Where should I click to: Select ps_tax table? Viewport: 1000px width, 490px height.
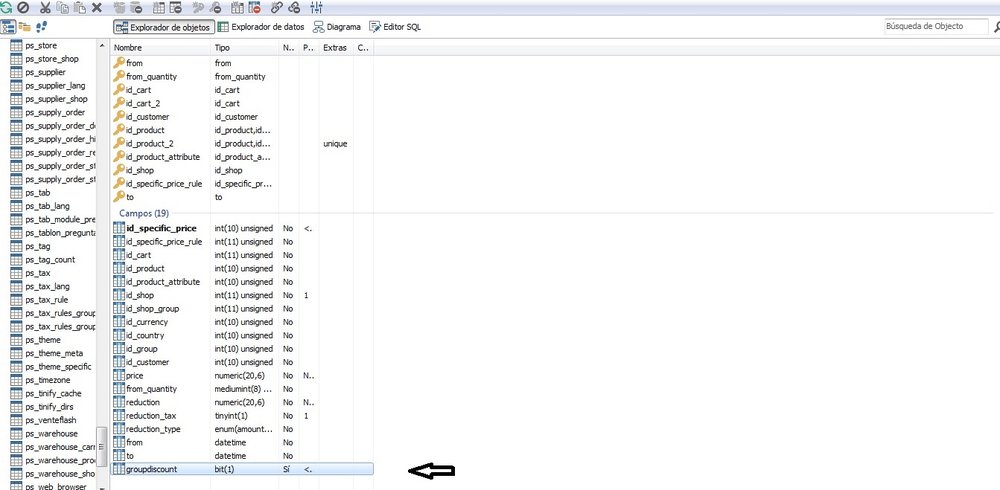(38, 273)
